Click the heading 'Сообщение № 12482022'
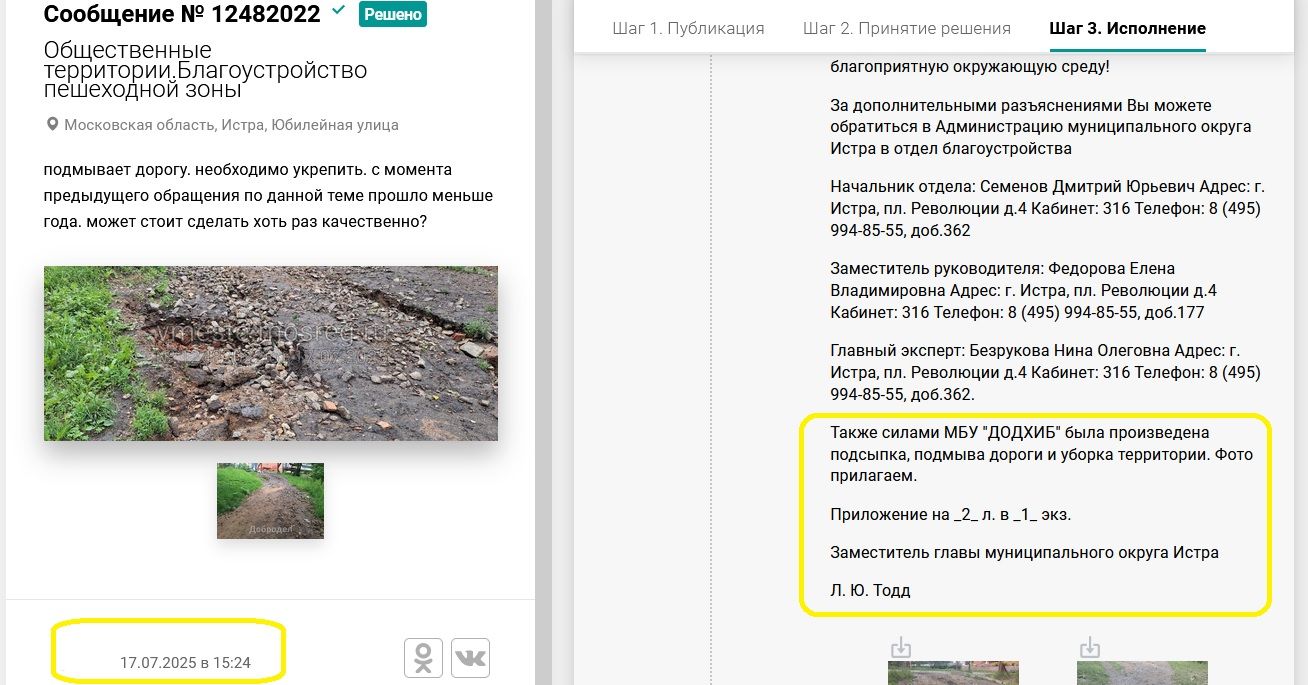 (182, 14)
